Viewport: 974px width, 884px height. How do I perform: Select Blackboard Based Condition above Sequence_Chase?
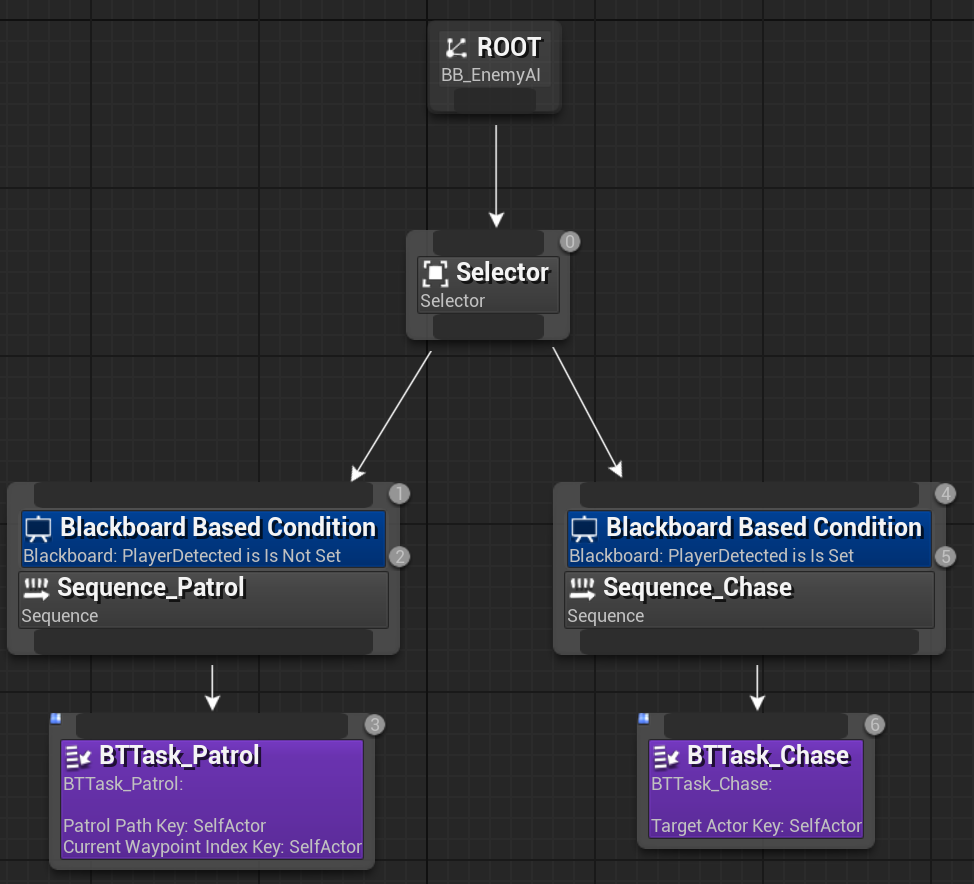764,527
